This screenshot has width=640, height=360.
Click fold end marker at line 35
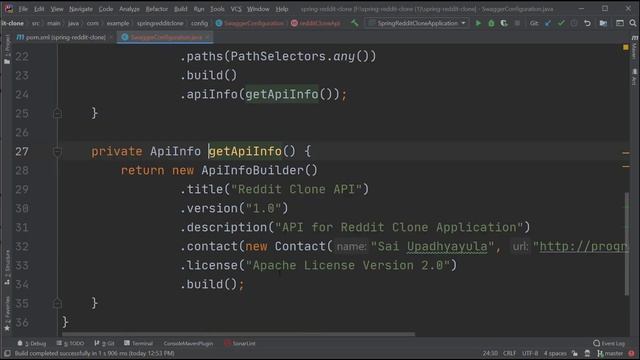tap(57, 303)
